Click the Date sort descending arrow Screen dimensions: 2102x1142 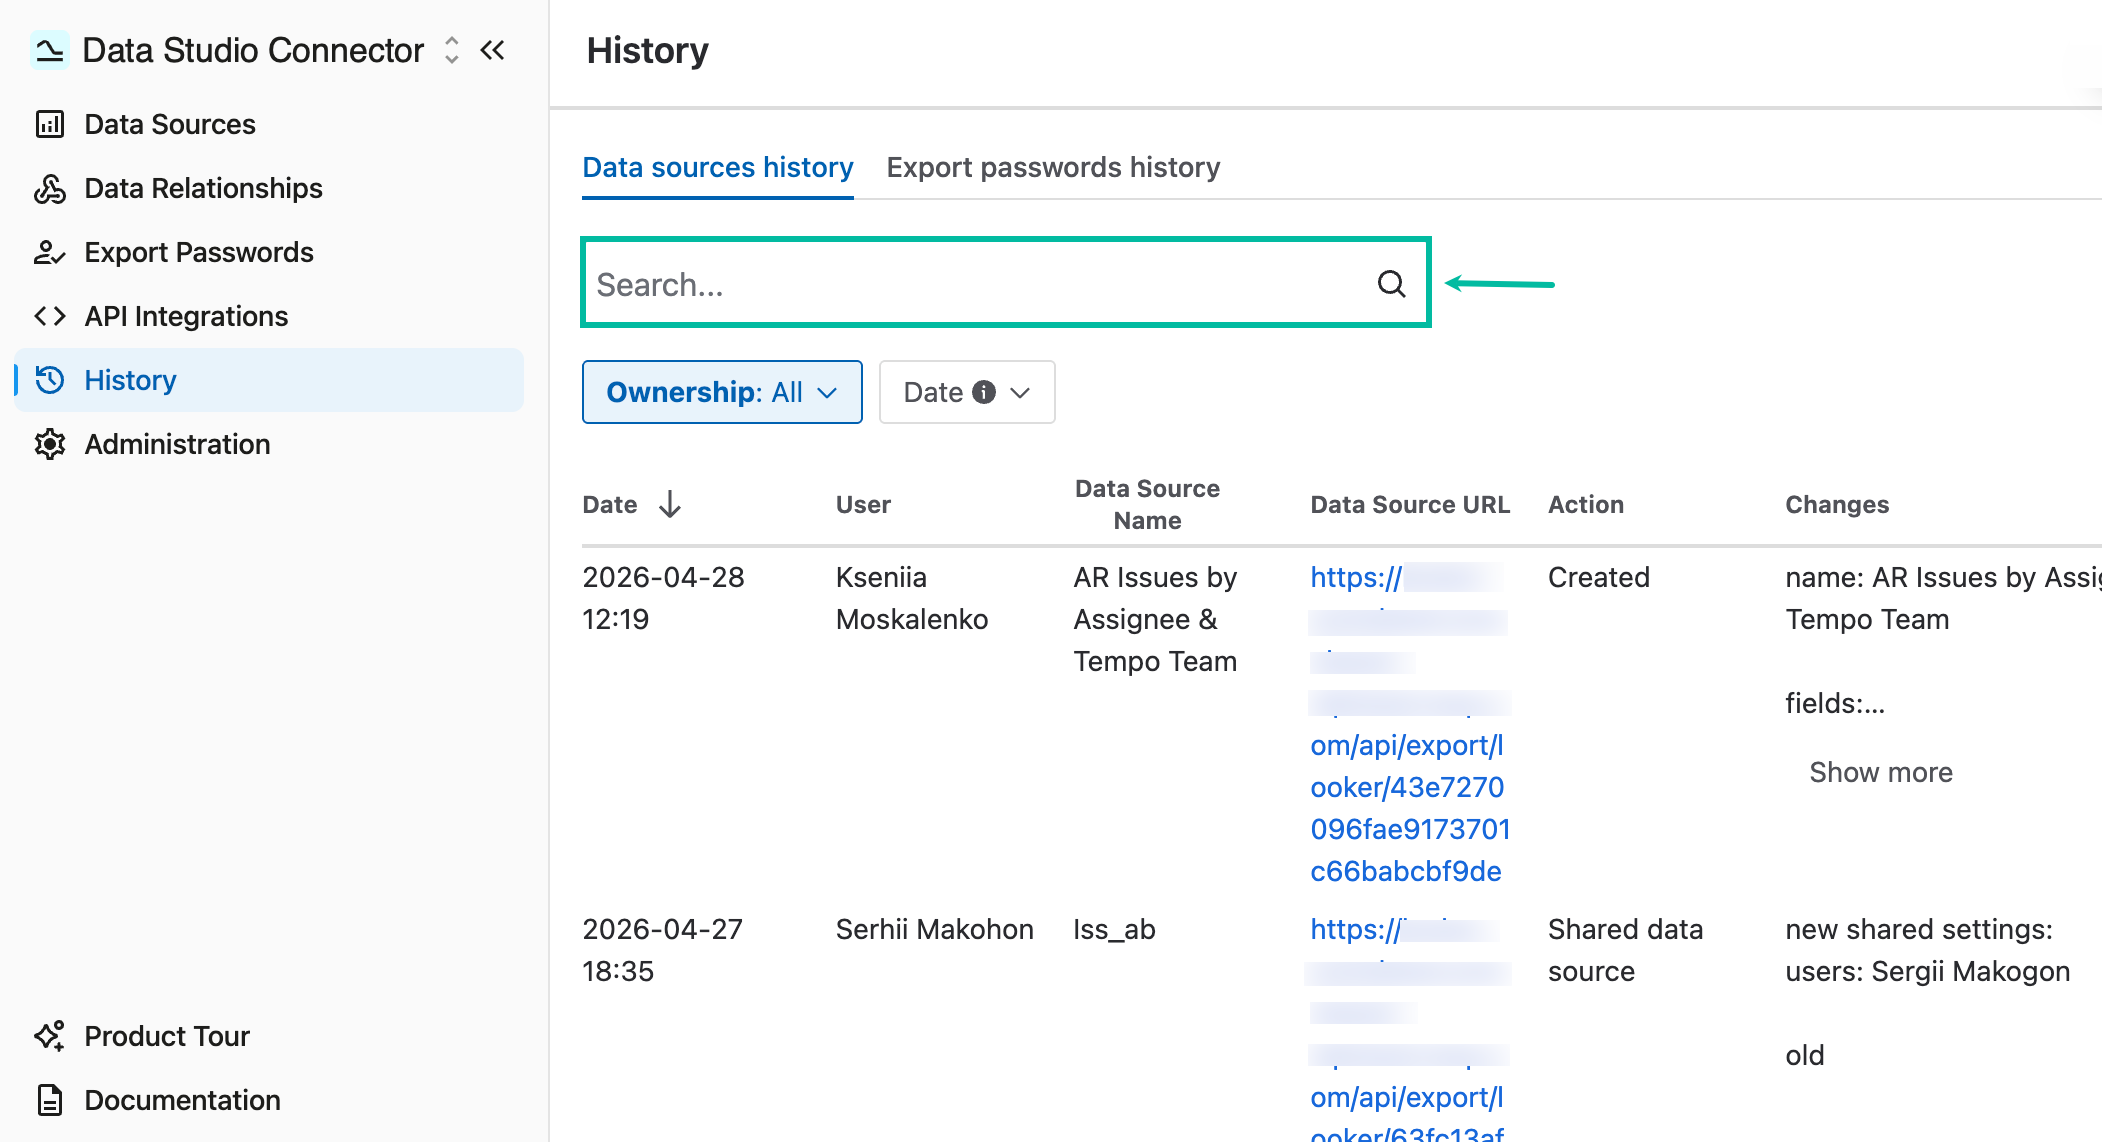coord(670,504)
